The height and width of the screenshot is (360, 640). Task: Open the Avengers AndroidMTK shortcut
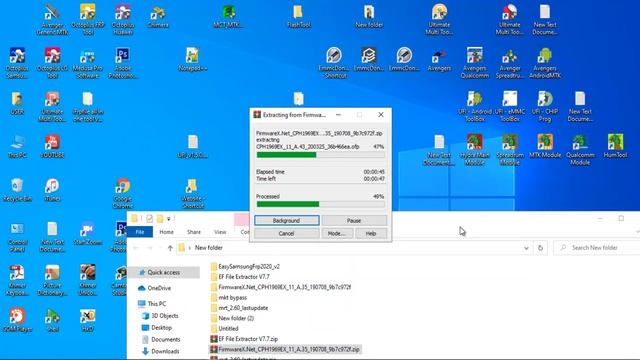pos(545,63)
